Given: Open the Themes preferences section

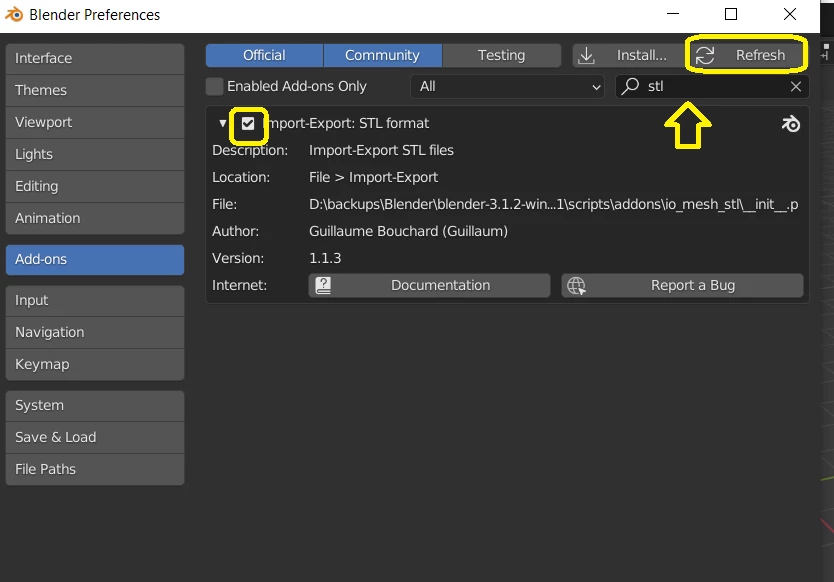Looking at the screenshot, I should click(95, 90).
